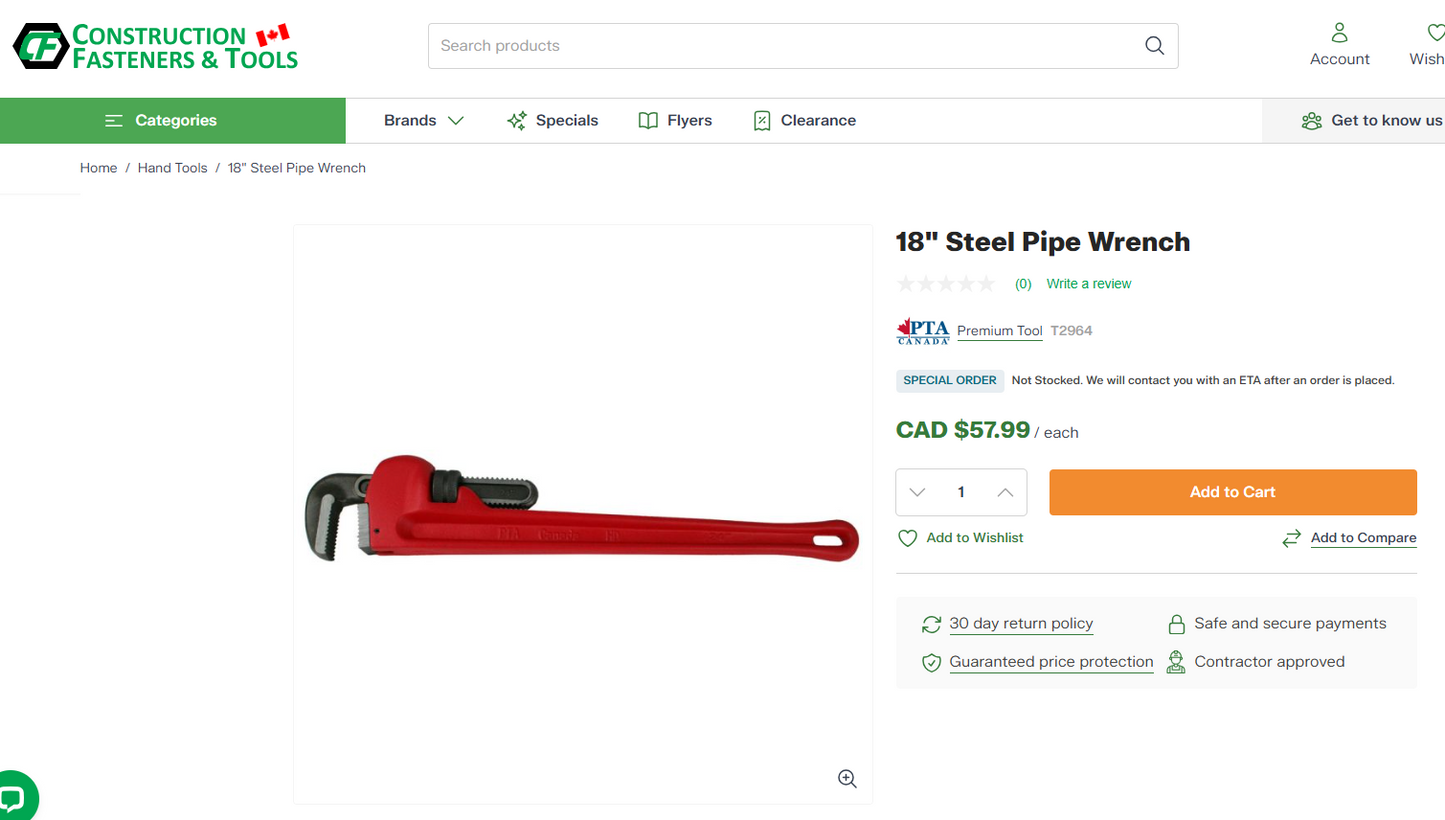Click the Write a review link
Image resolution: width=1445 pixels, height=820 pixels.
[x=1088, y=284]
